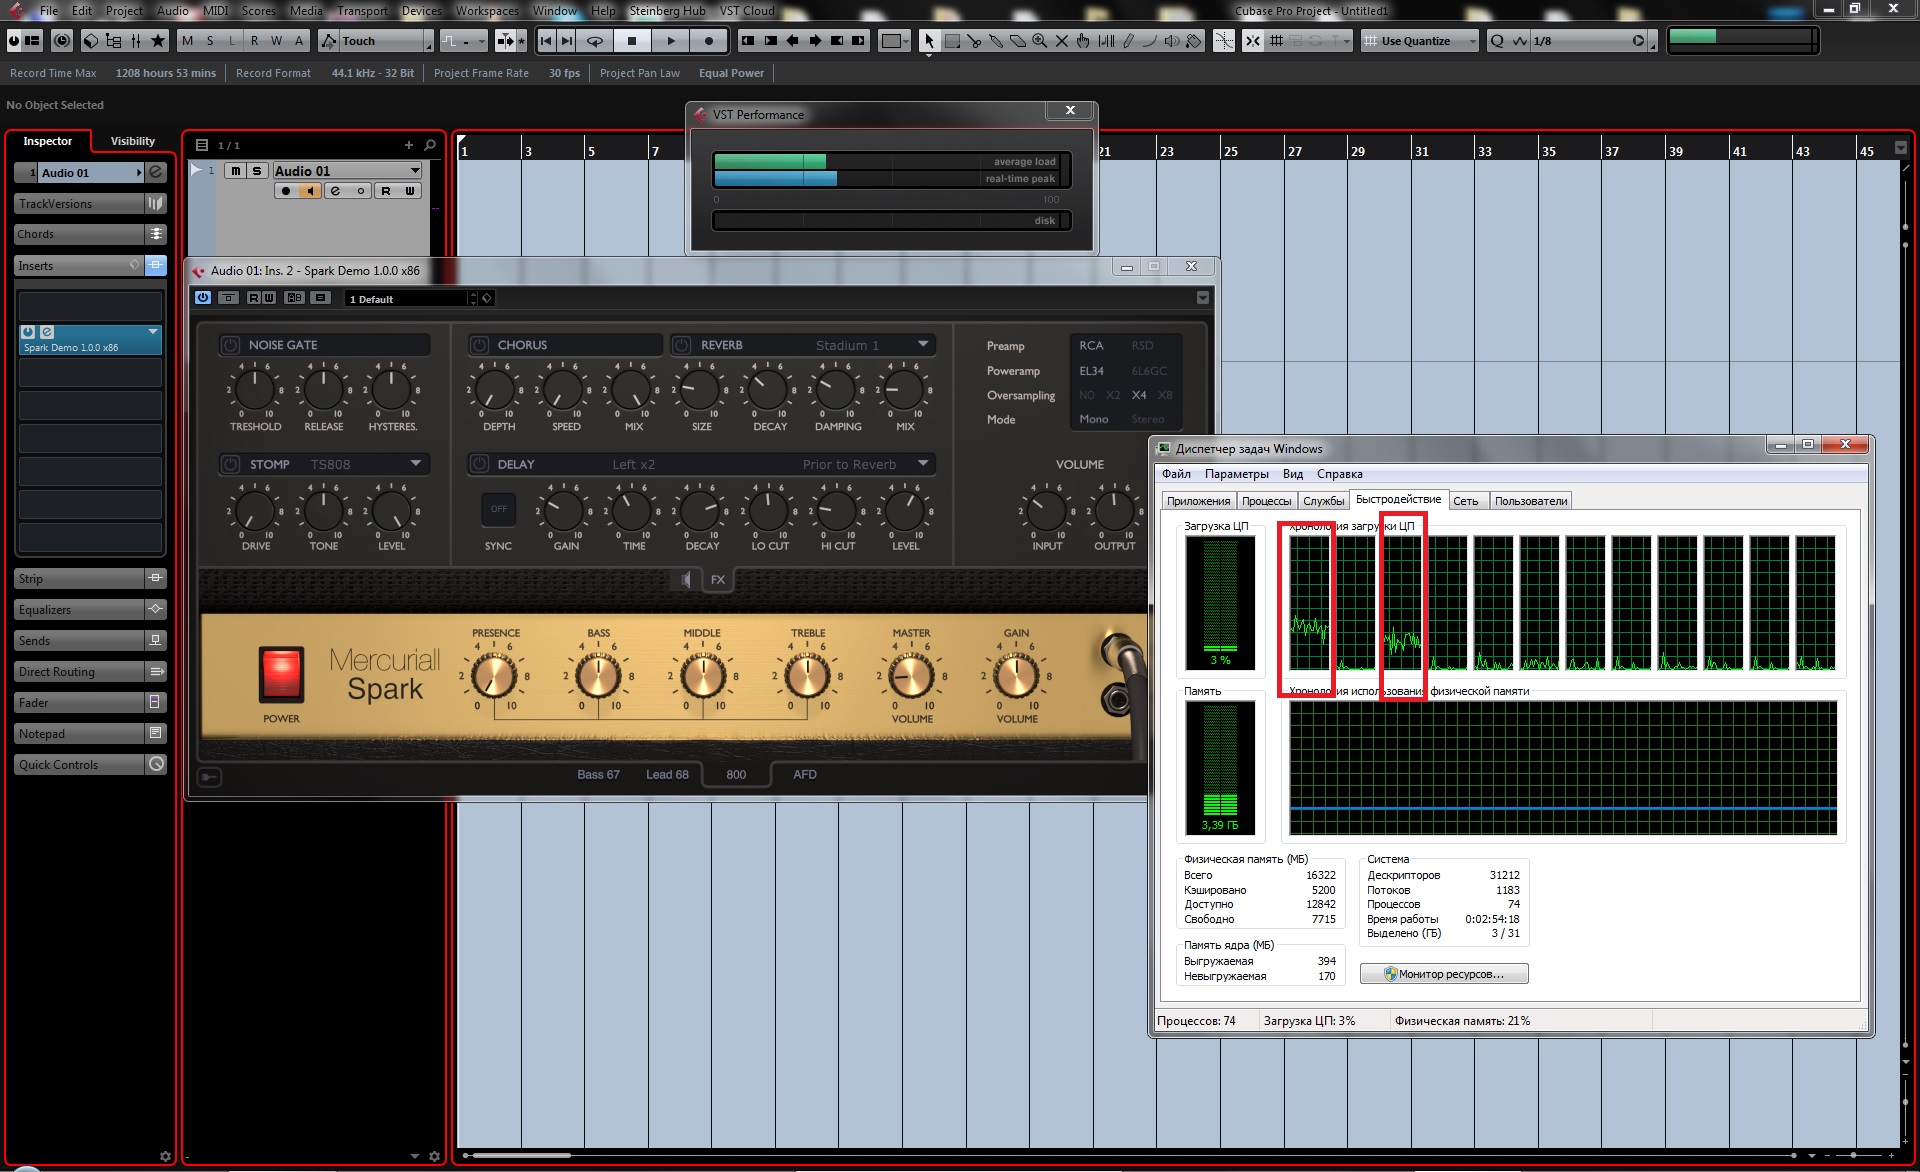Image resolution: width=1920 pixels, height=1172 pixels.
Task: Select the Scissors split tool
Action: 974,41
